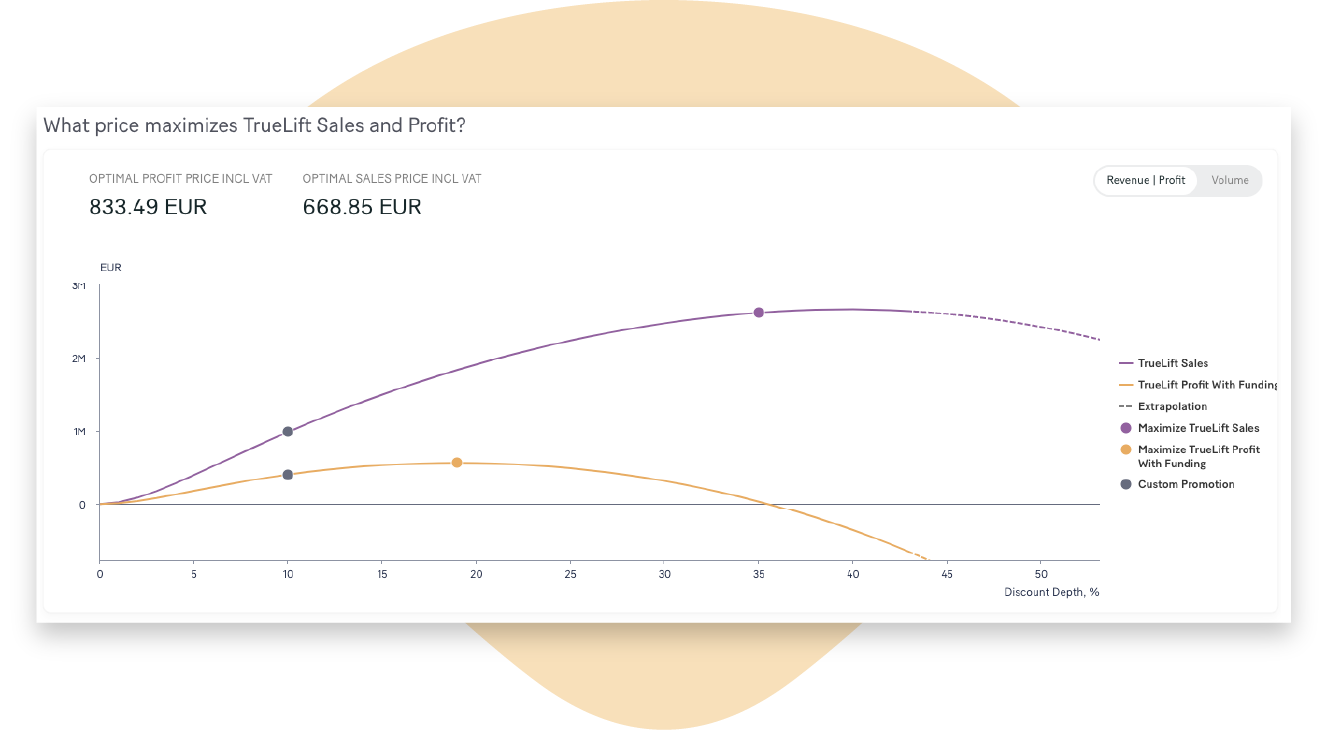Click the "Discount Depth, %" axis label
This screenshot has height=730, width=1327.
(1051, 592)
